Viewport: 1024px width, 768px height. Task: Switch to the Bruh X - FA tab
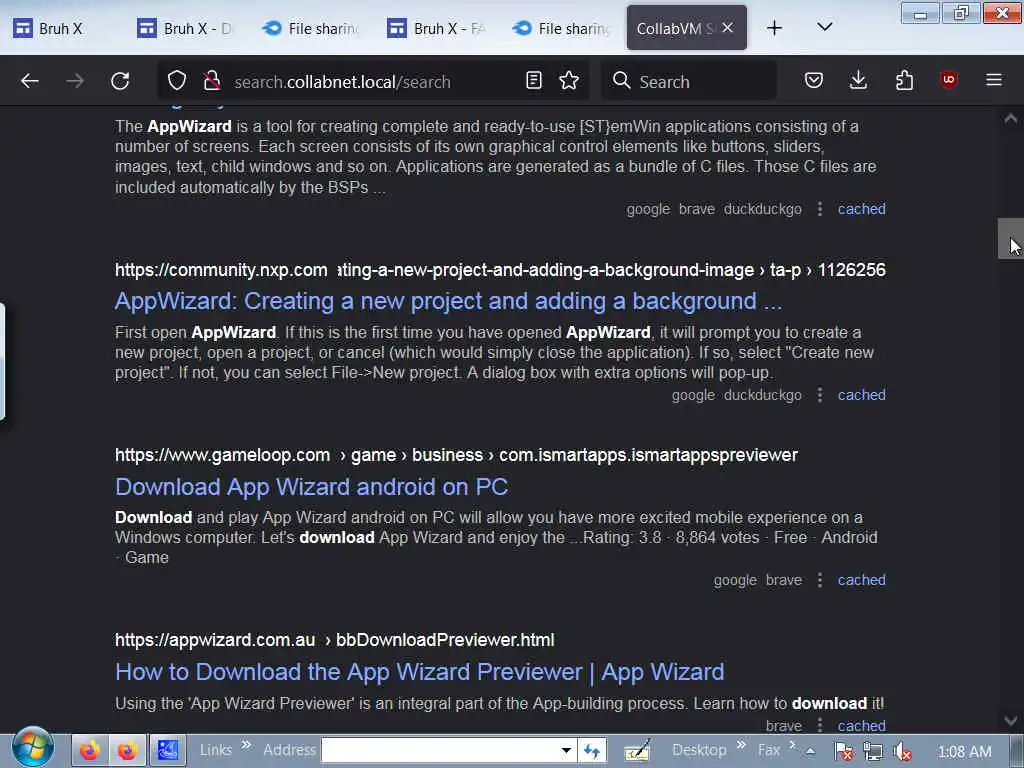(435, 28)
